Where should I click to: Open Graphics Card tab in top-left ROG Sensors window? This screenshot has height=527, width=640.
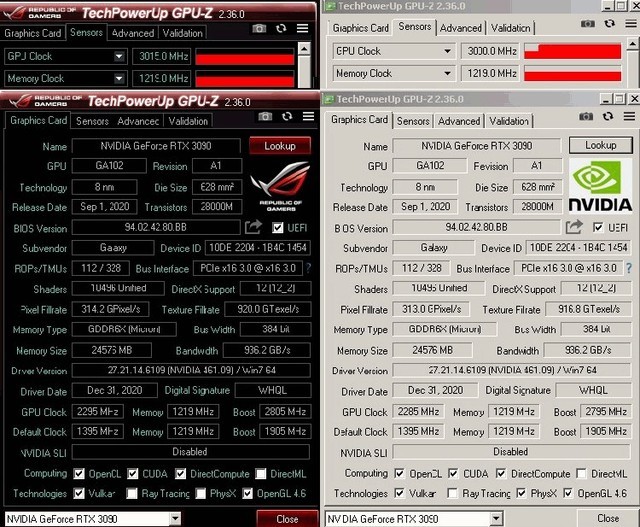(33, 33)
